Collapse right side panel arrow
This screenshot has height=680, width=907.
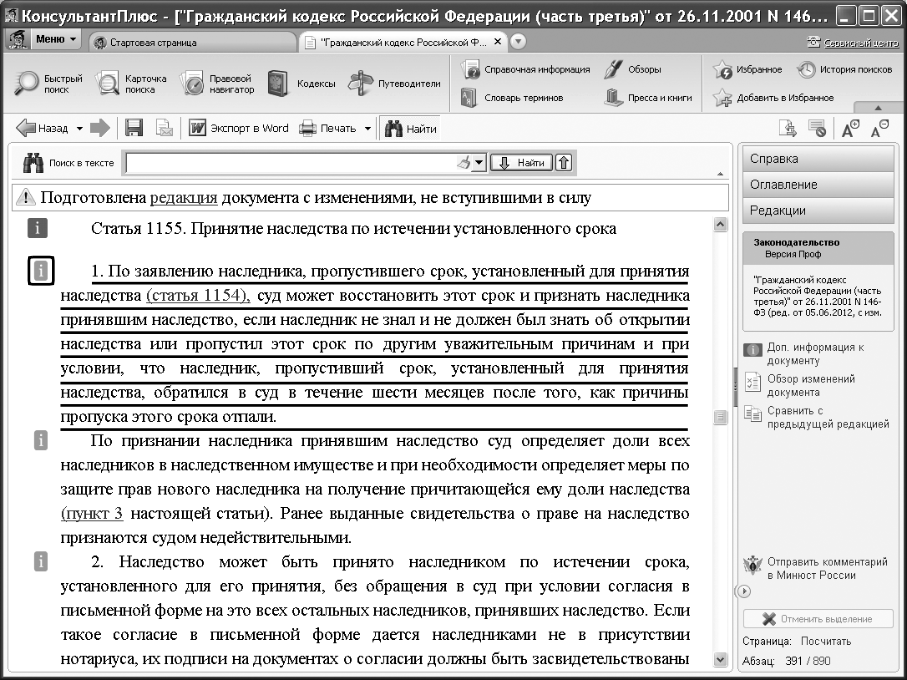coord(744,592)
